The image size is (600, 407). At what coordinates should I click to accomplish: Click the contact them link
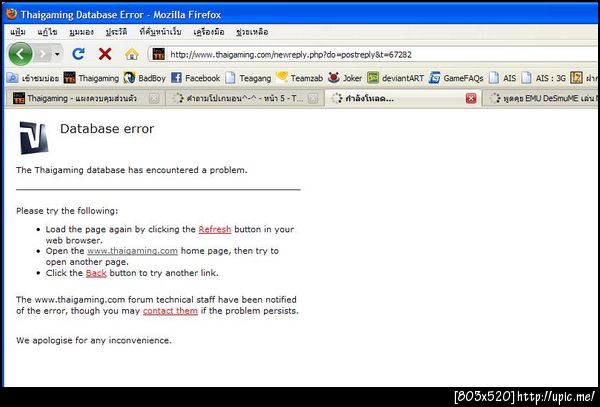170,311
